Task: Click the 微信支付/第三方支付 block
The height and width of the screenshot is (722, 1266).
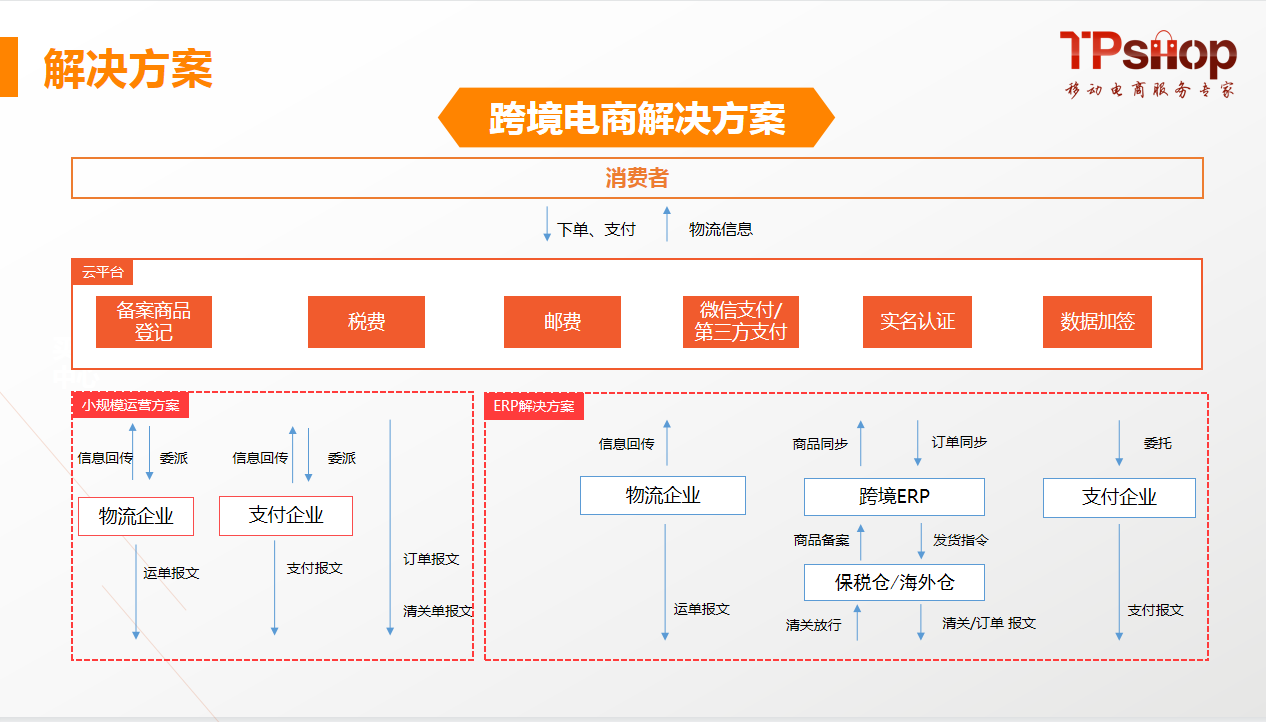Action: pos(740,322)
